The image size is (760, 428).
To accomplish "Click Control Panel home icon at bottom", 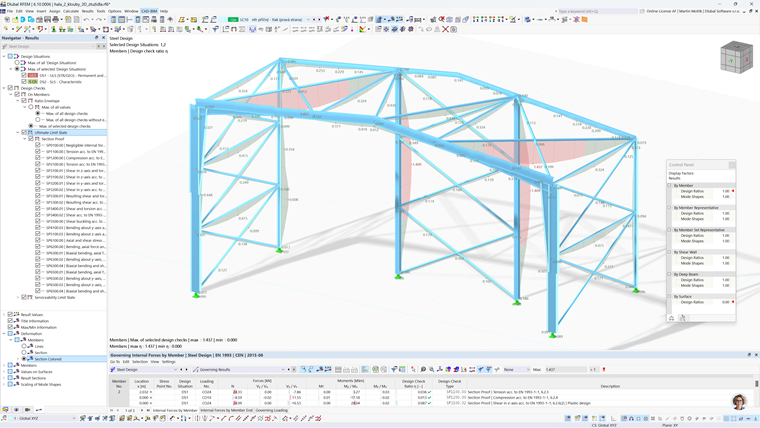I will click(671, 318).
